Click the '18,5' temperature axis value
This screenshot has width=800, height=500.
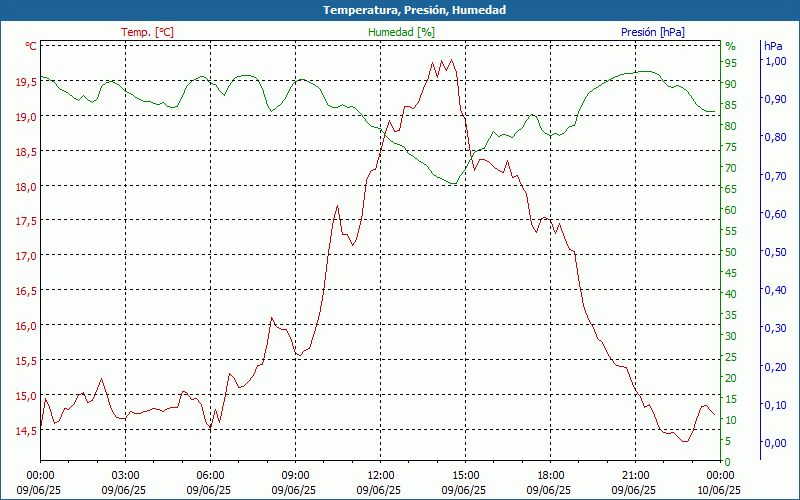click(27, 152)
